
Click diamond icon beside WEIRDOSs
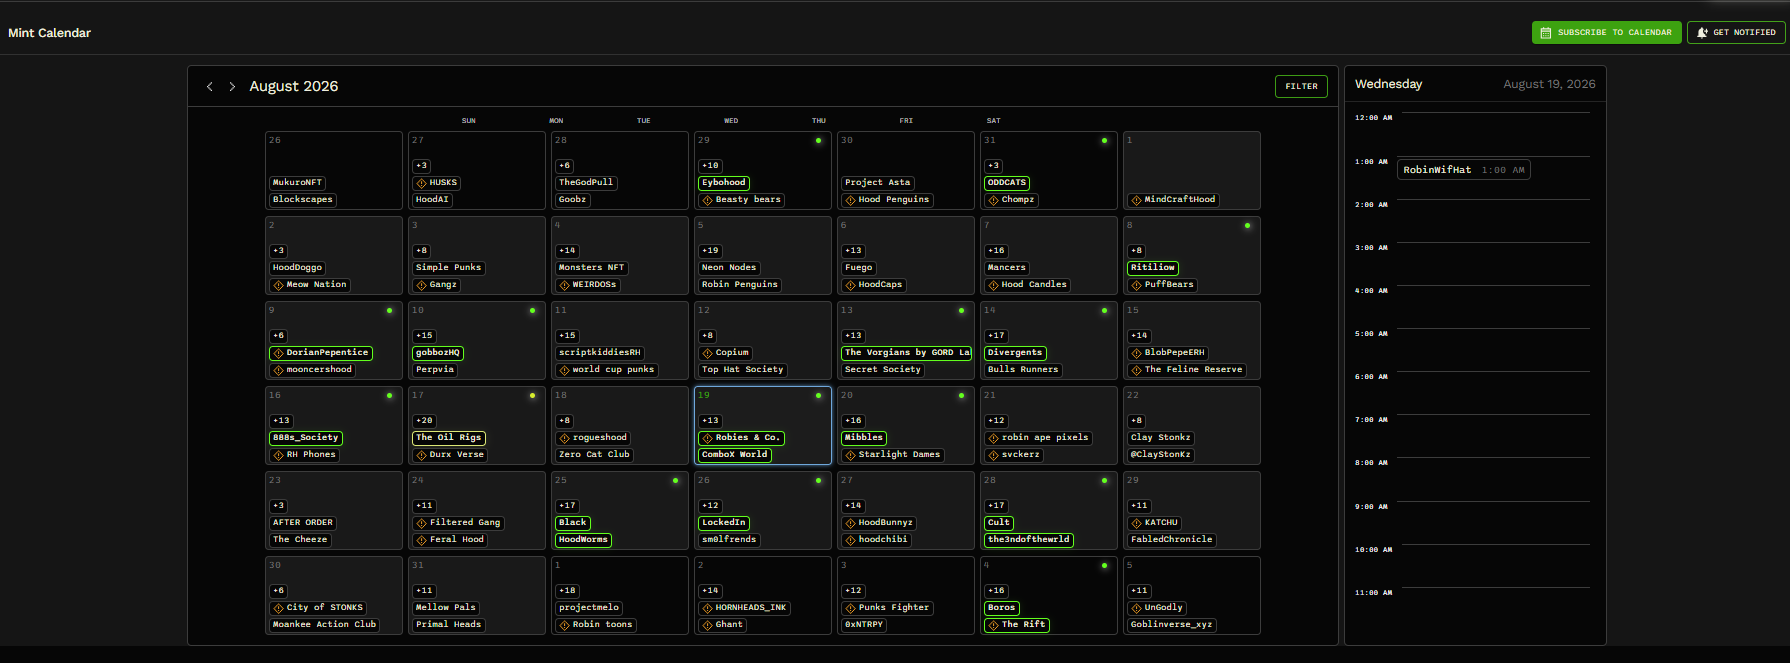pos(565,285)
